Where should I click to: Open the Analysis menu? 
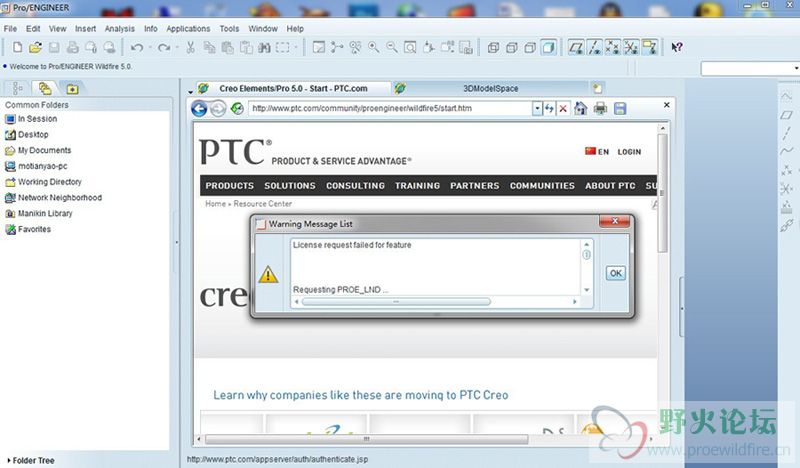tap(119, 29)
